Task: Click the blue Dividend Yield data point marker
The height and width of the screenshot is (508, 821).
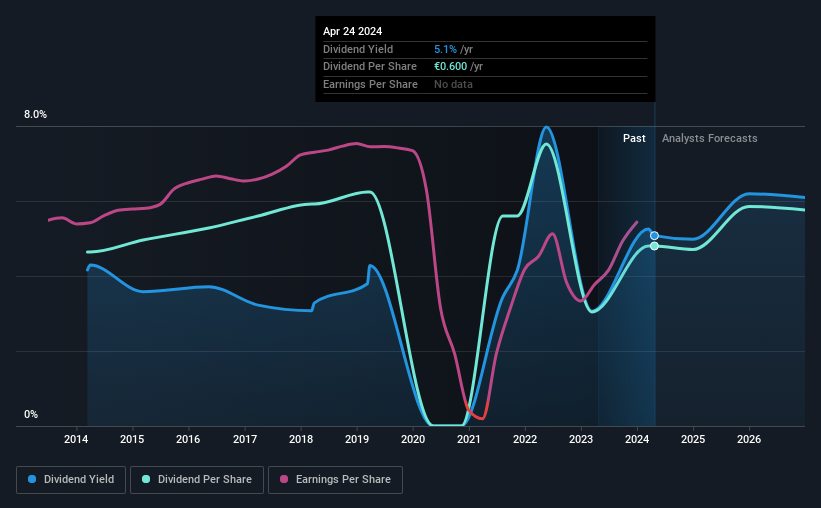Action: (654, 236)
